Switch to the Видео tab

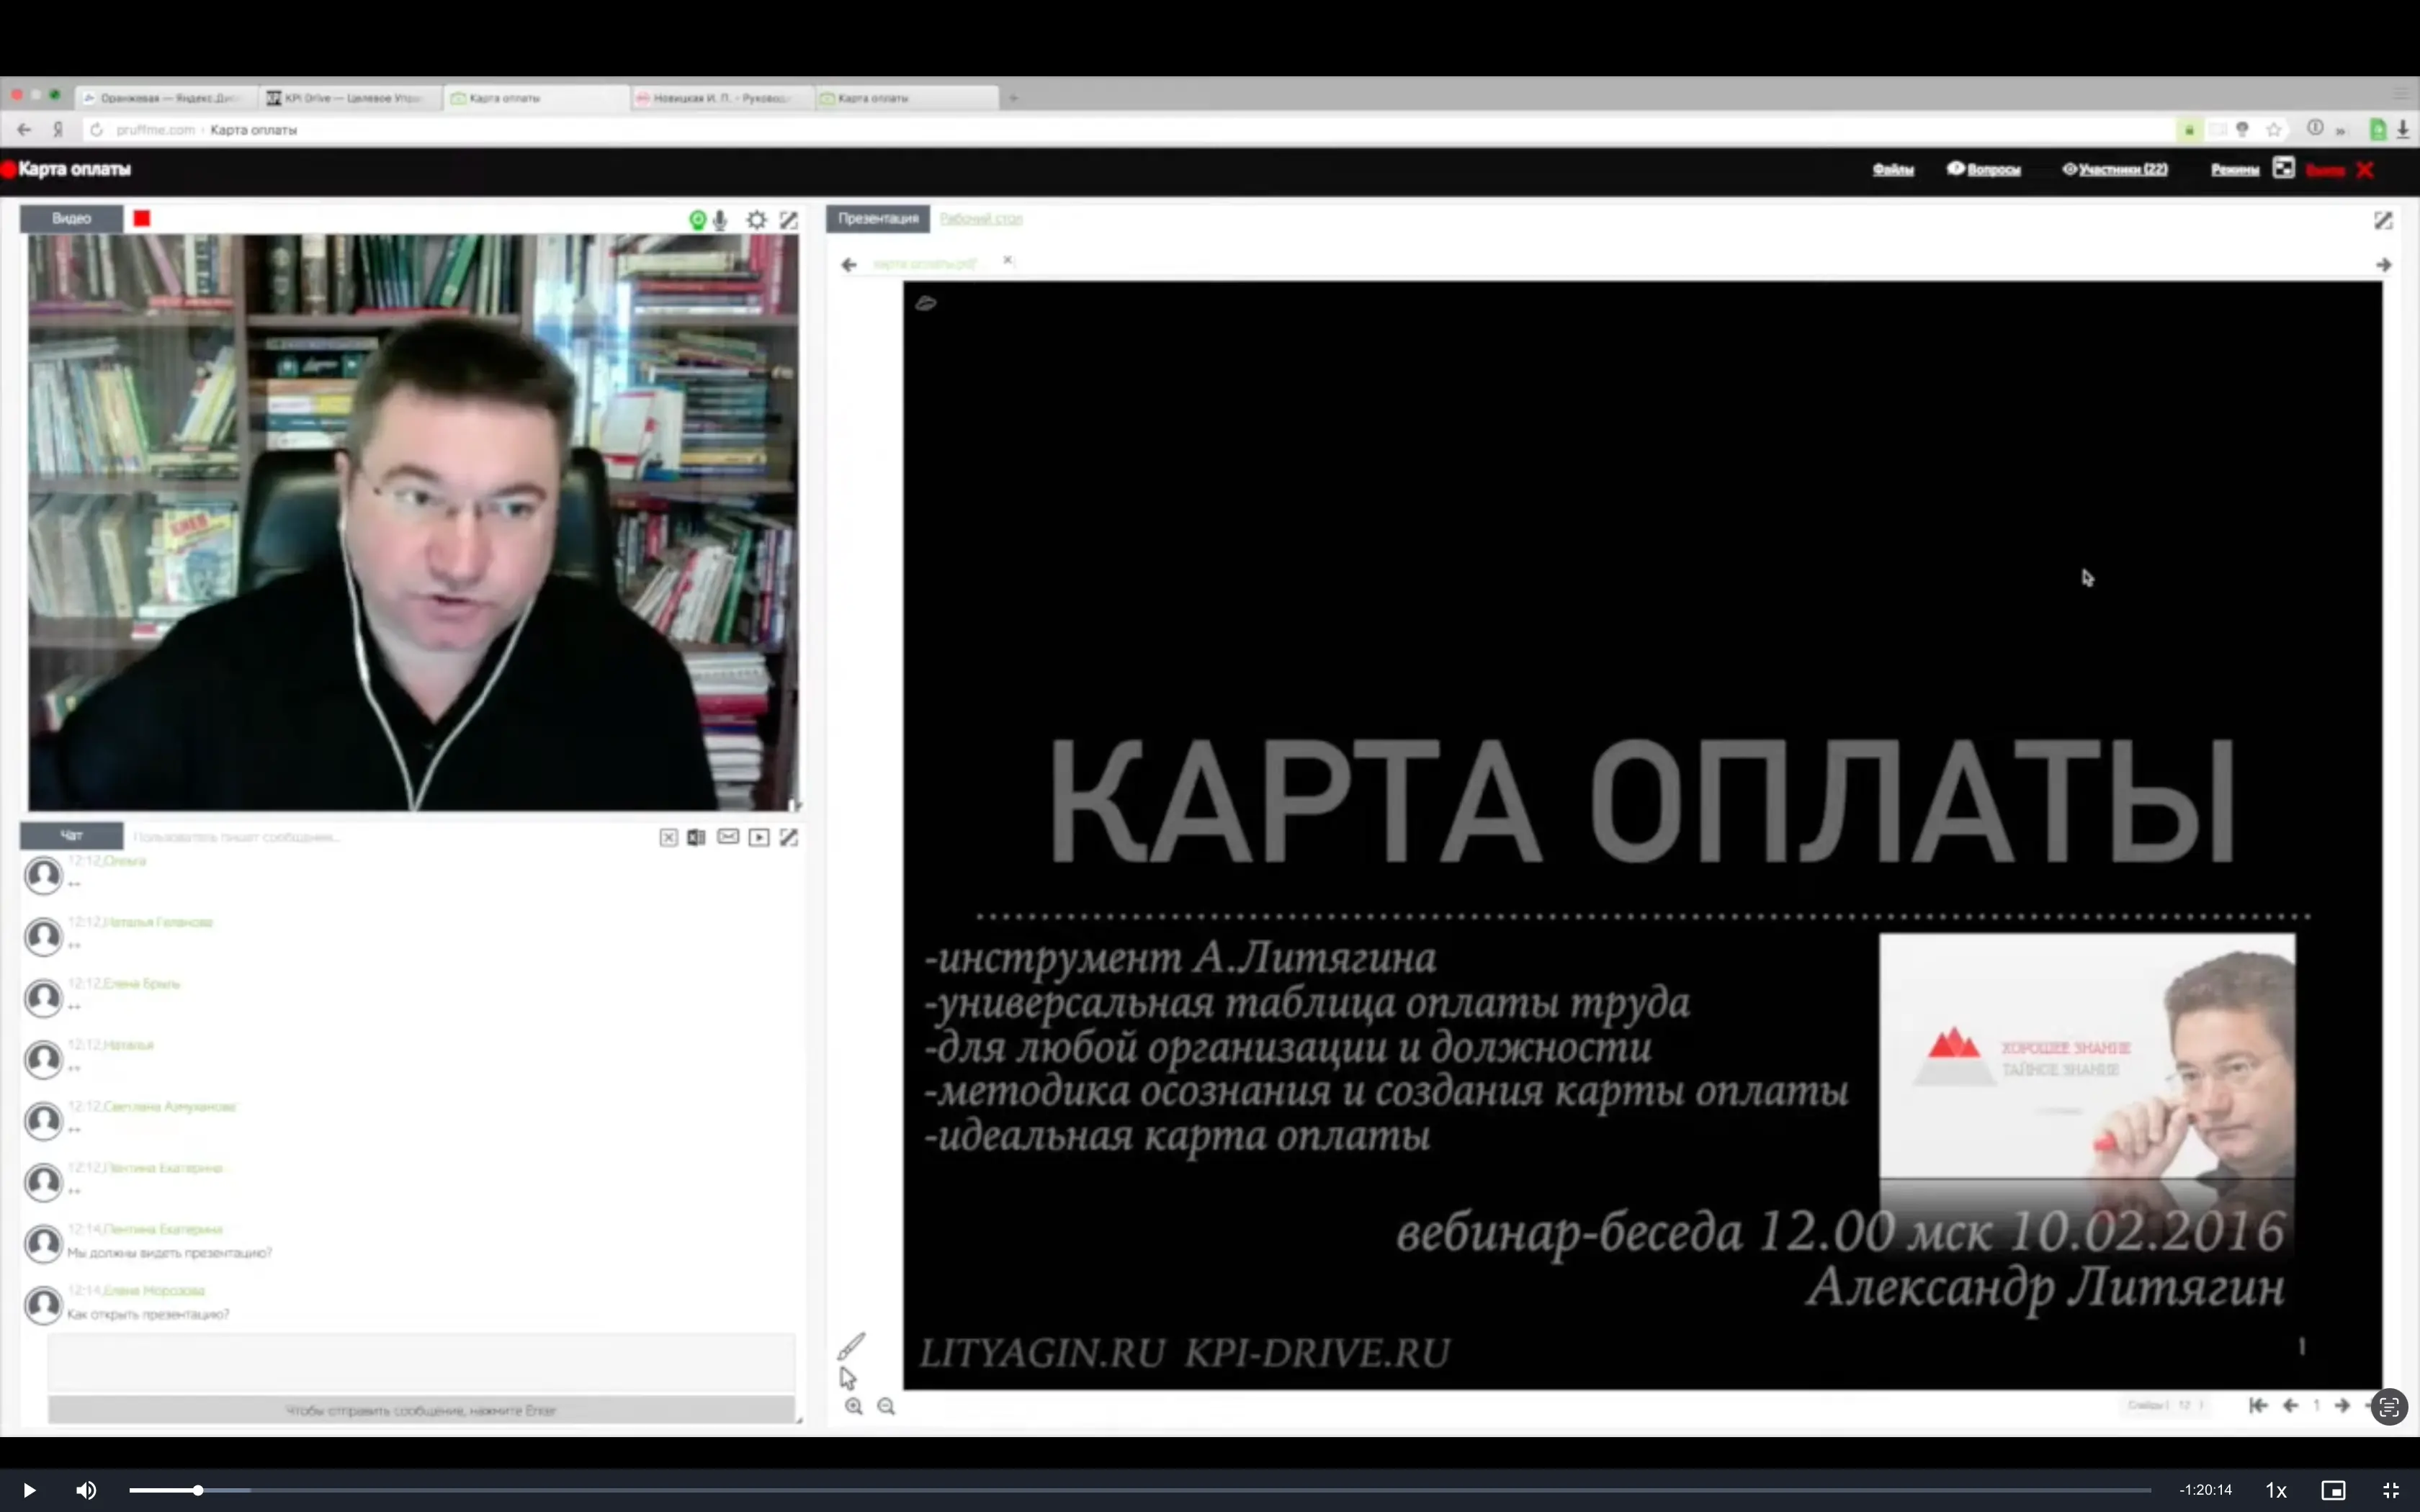[71, 218]
